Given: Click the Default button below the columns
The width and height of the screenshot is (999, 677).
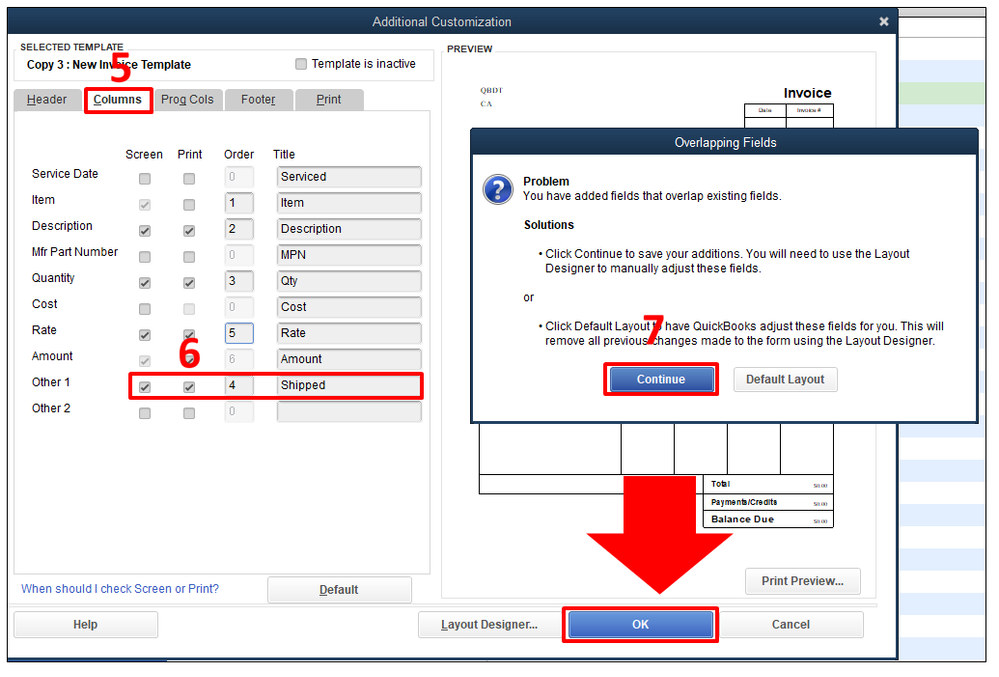Looking at the screenshot, I should (339, 590).
